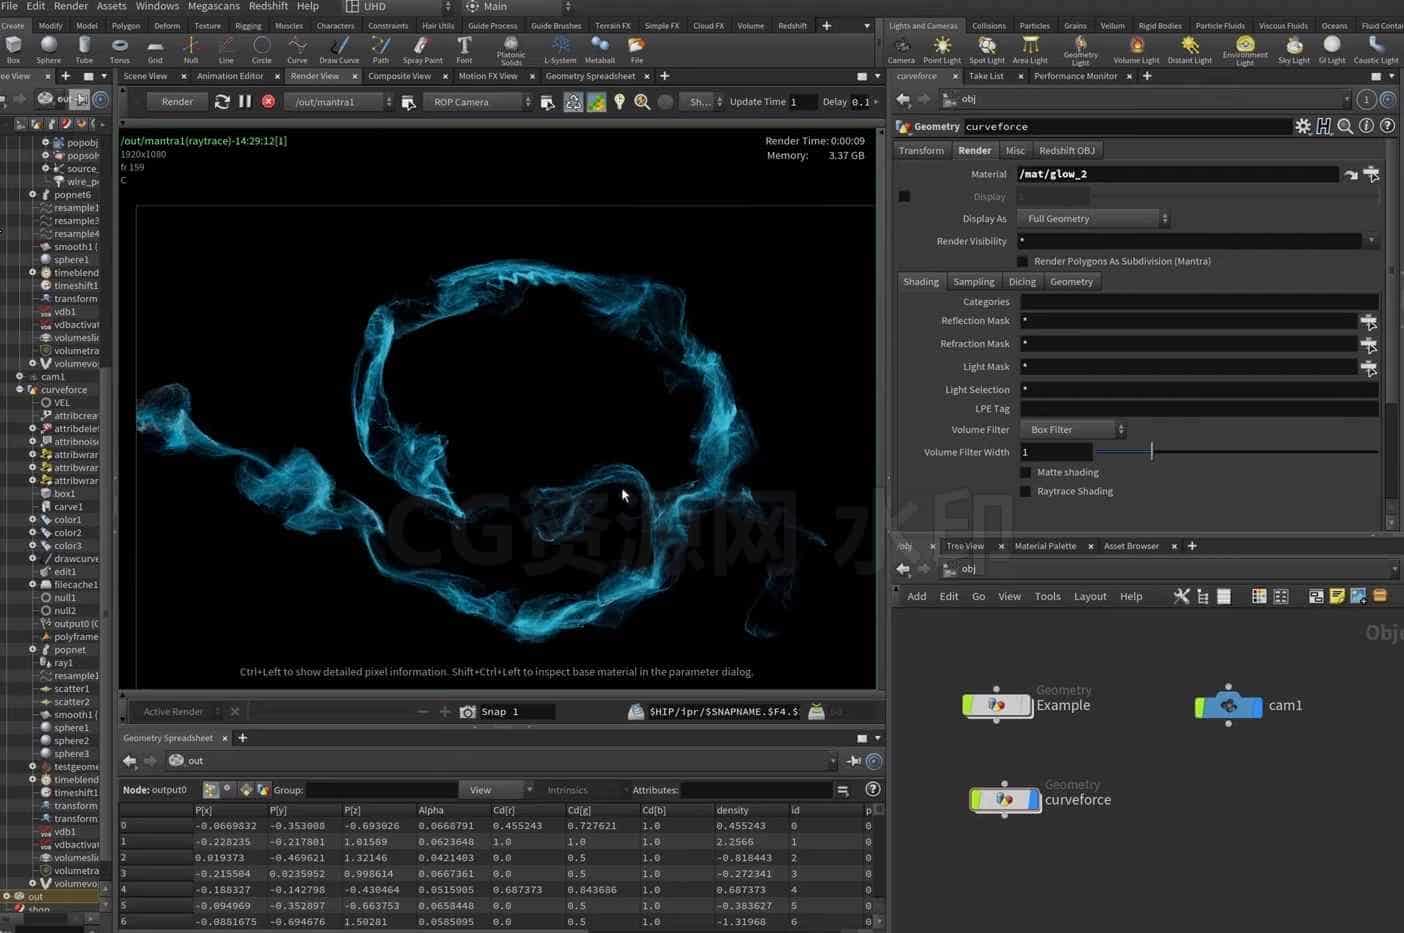
Task: Open the Render menu
Action: pyautogui.click(x=71, y=6)
